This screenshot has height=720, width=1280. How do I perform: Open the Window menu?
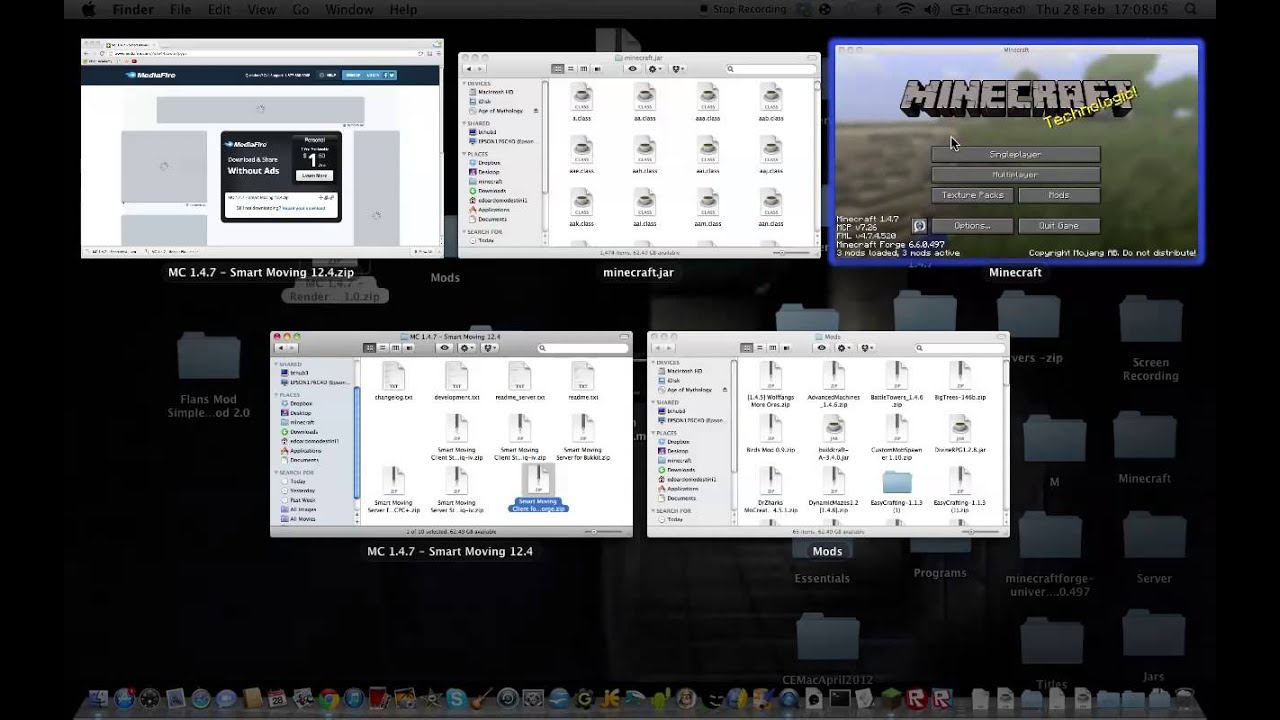[349, 10]
